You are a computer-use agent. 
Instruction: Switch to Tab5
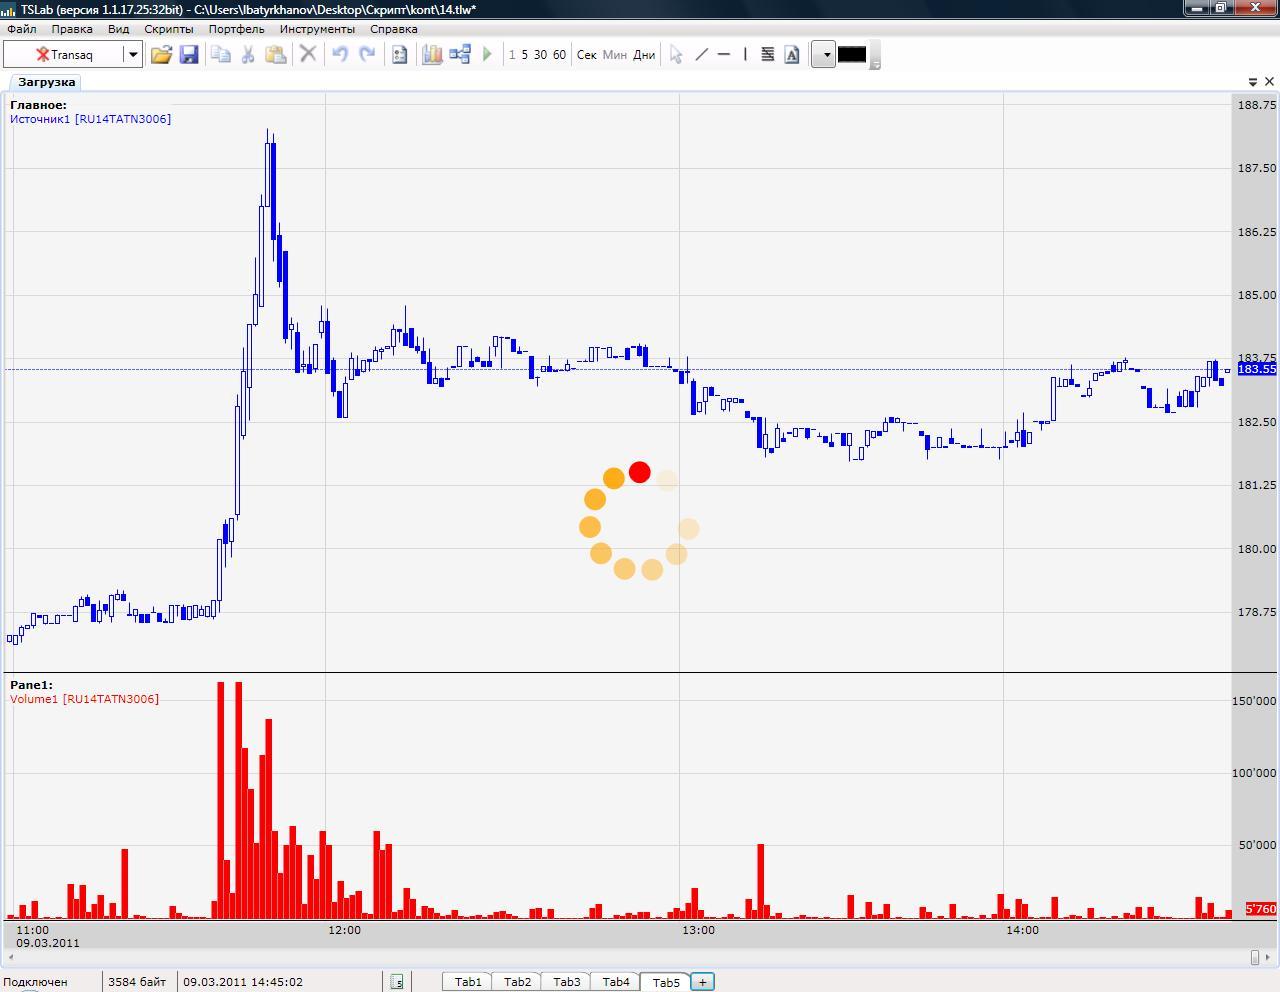[x=666, y=982]
